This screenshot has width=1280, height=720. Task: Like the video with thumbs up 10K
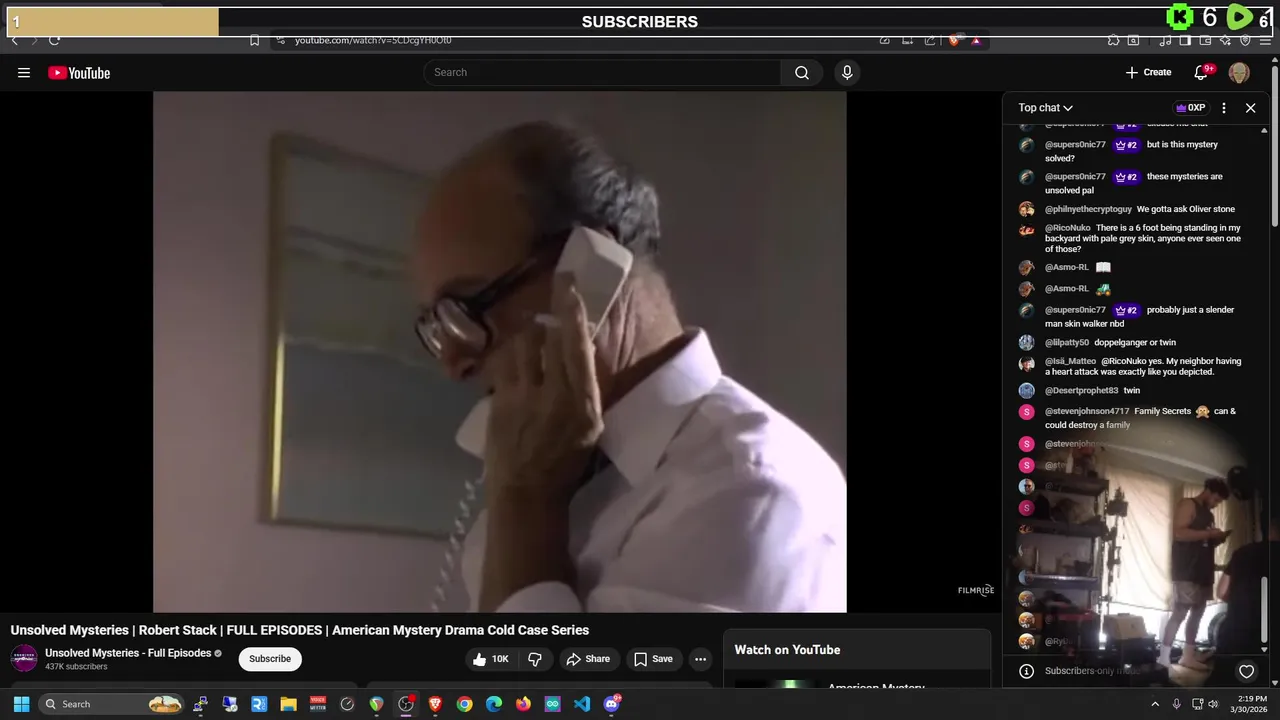coord(491,659)
